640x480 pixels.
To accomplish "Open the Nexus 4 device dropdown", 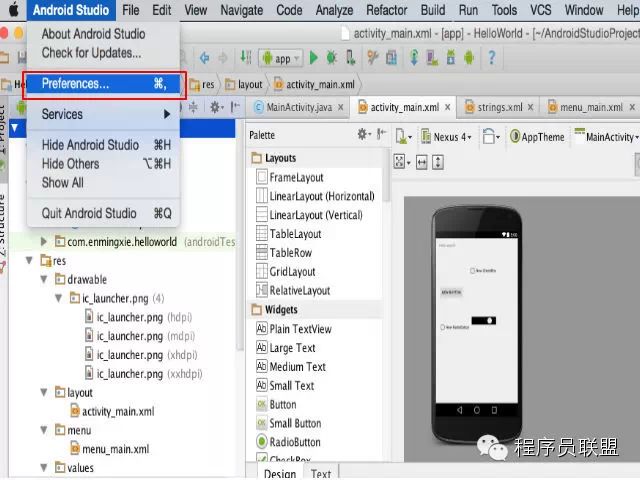I will click(x=447, y=137).
